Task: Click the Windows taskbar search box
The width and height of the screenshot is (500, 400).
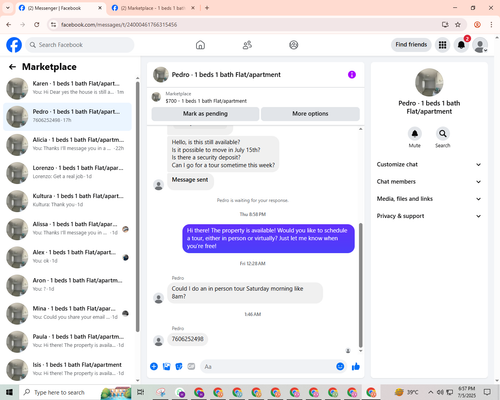Action: (75, 392)
